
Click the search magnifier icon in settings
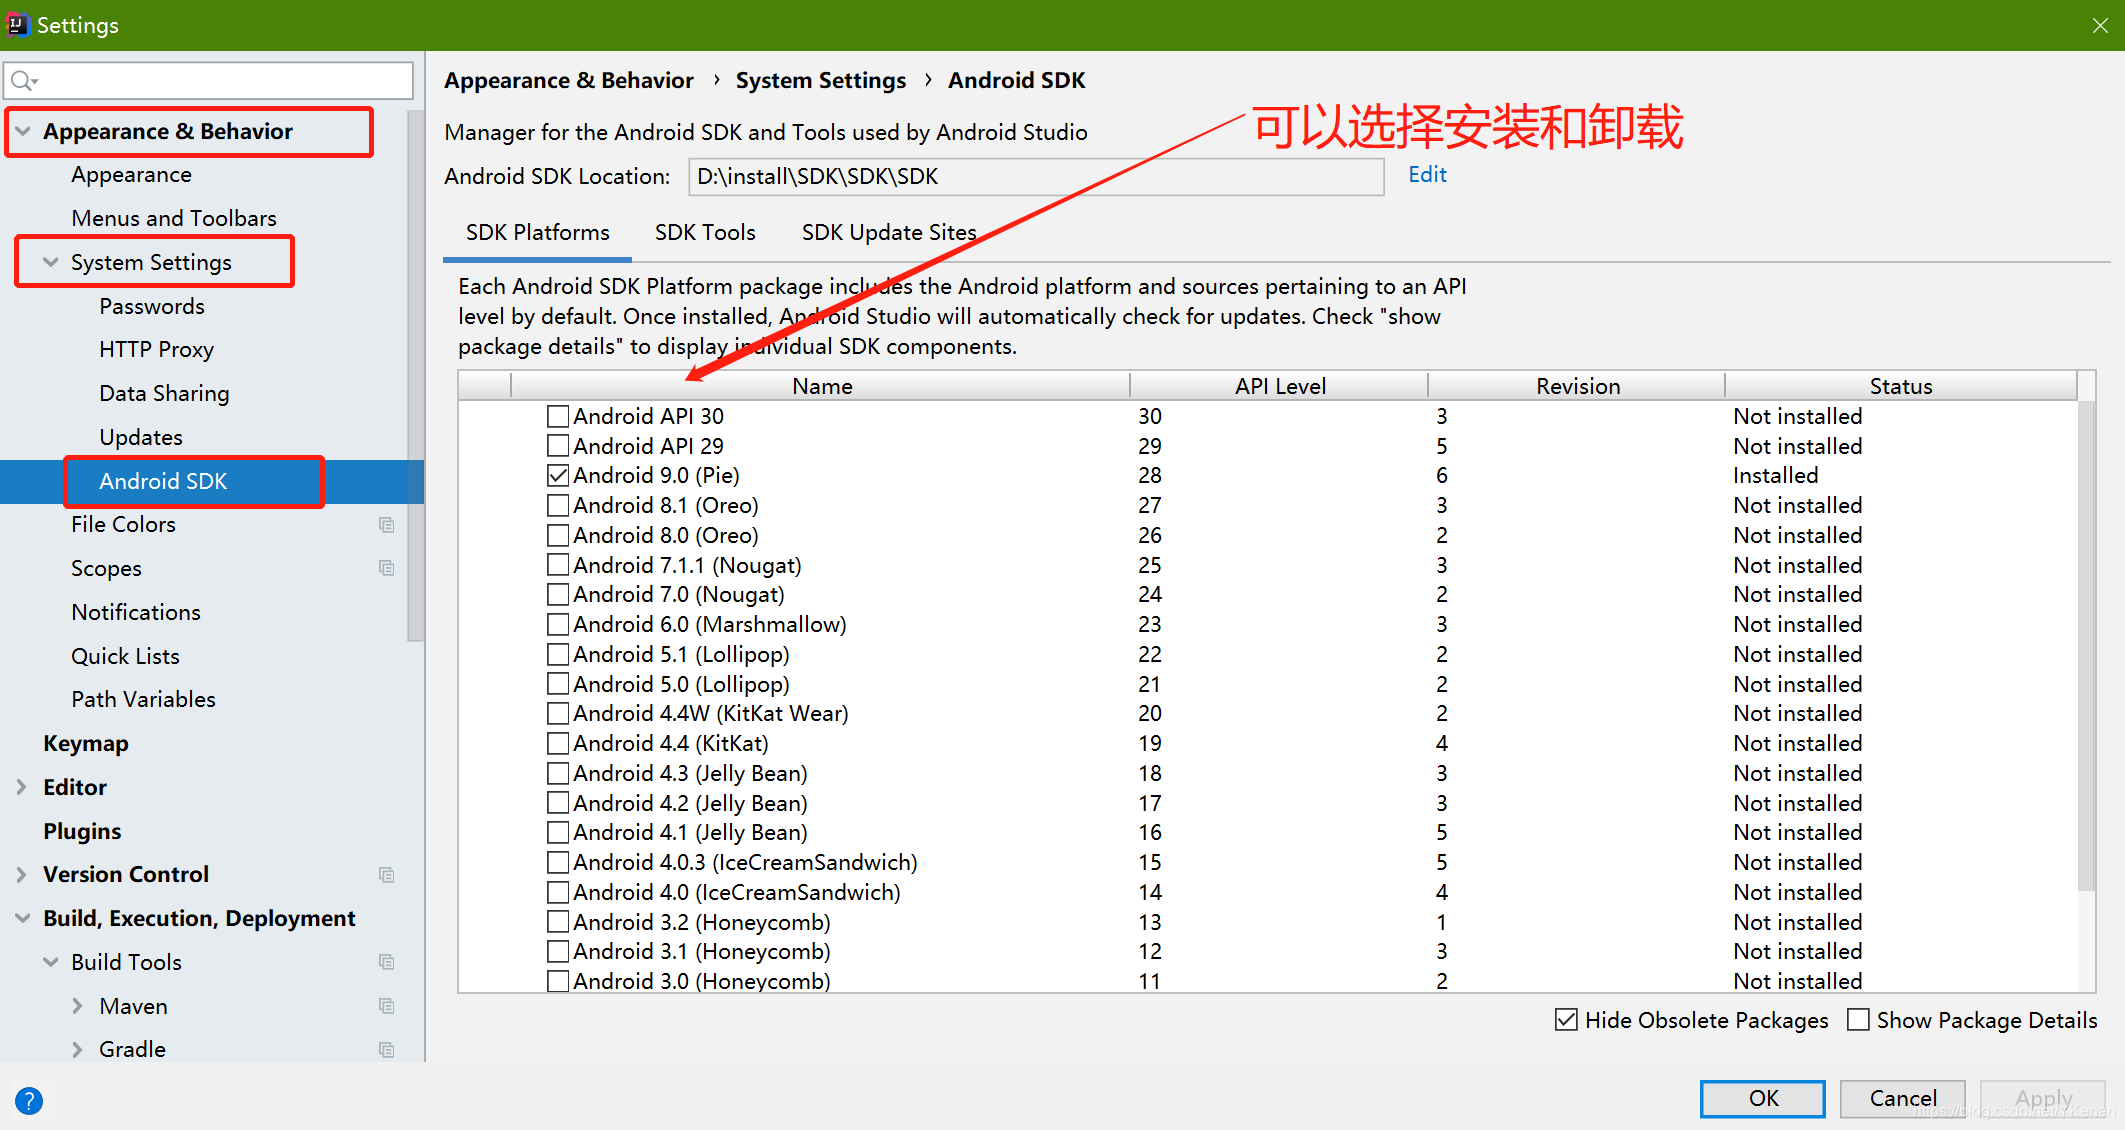pyautogui.click(x=24, y=81)
